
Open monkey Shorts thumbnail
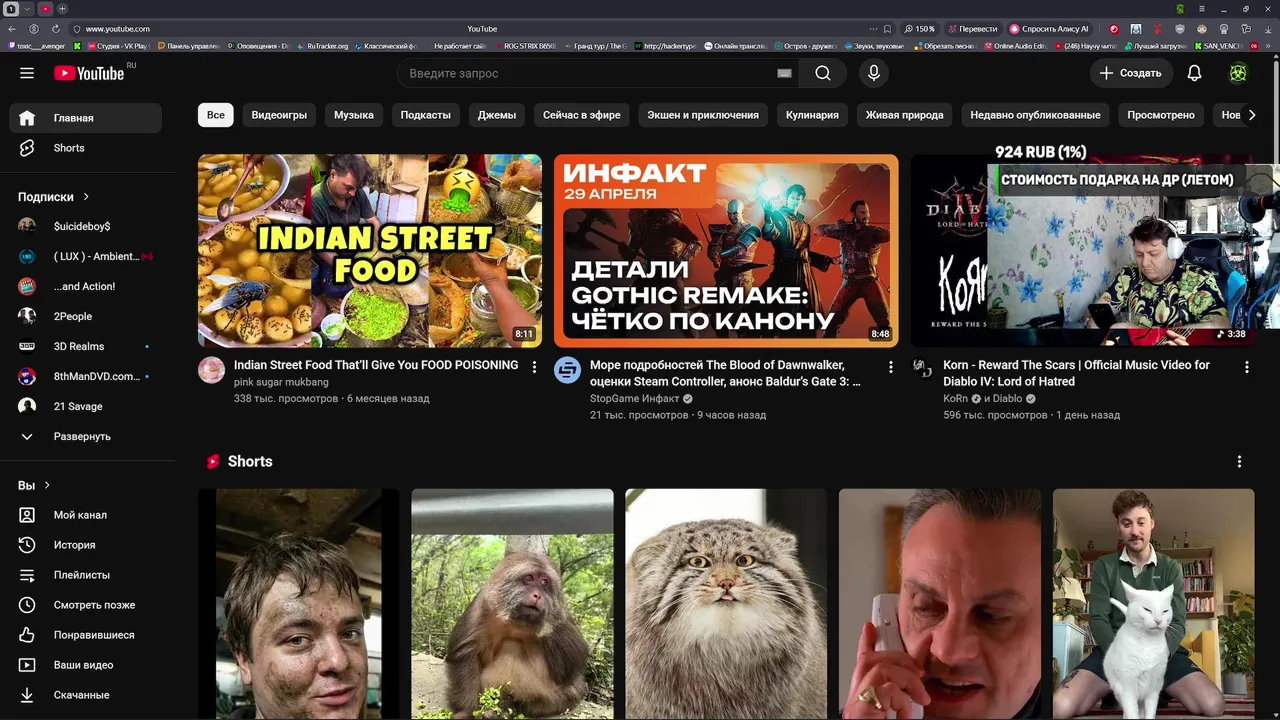(512, 604)
